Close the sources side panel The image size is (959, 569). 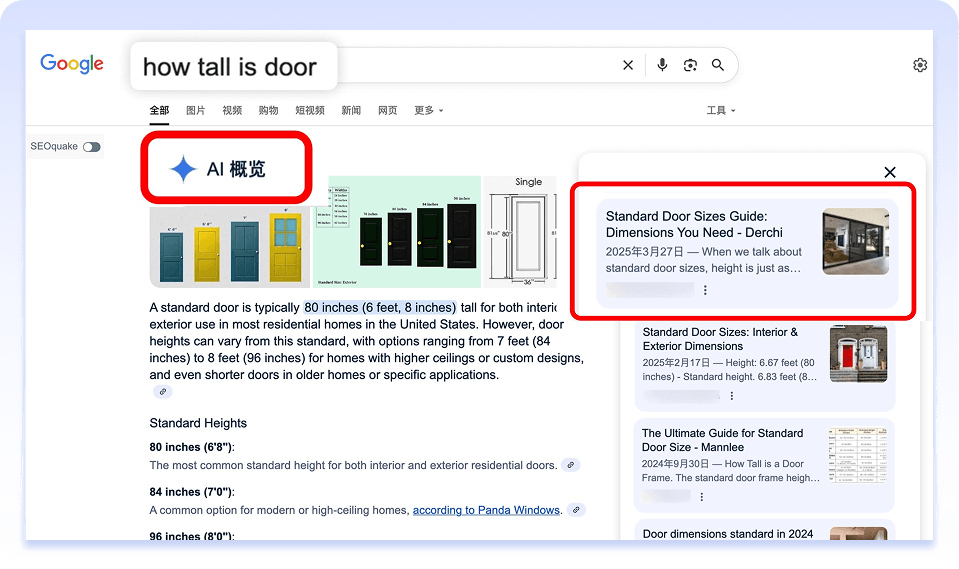tap(890, 172)
